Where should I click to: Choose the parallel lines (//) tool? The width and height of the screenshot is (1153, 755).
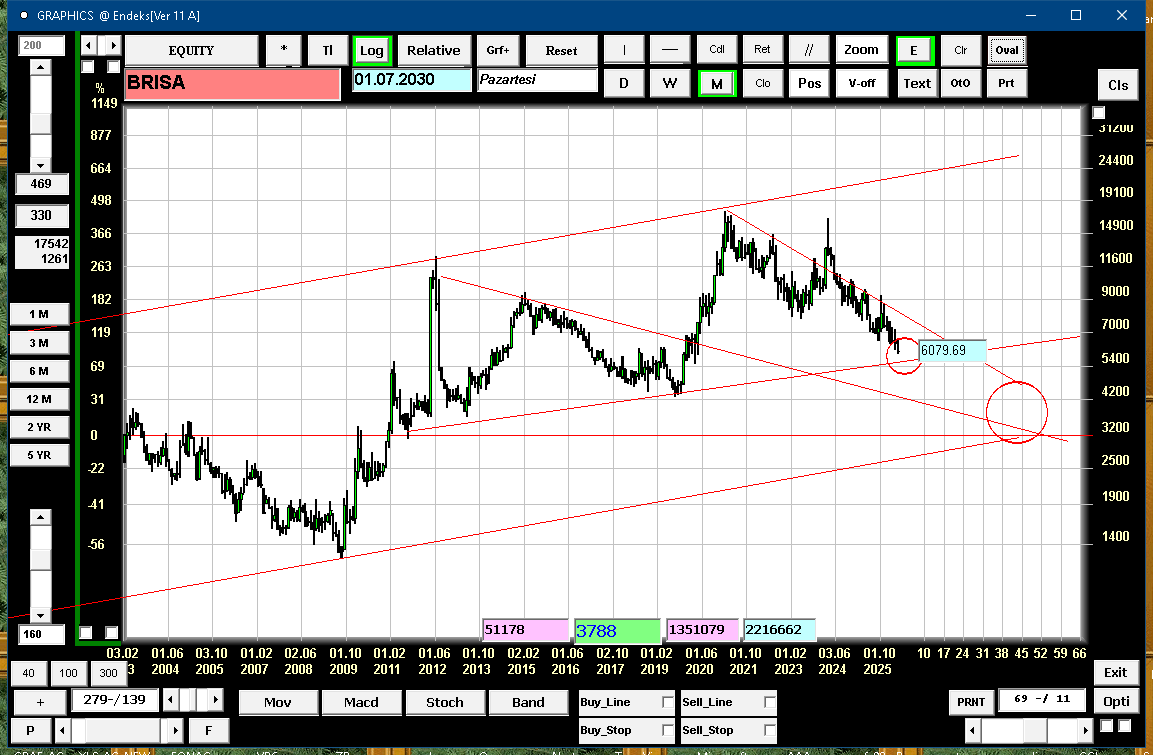[x=809, y=50]
